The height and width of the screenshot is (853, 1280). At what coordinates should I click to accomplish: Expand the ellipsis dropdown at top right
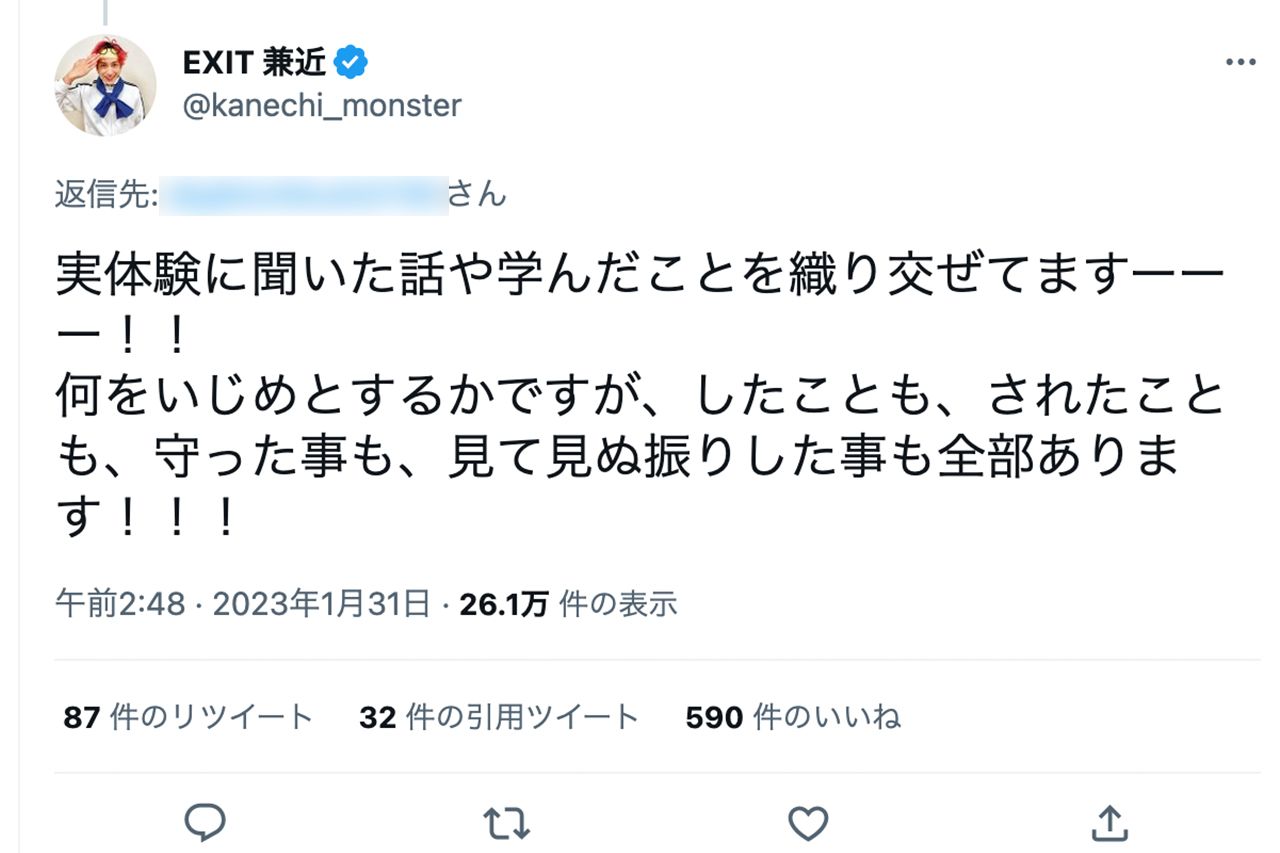pyautogui.click(x=1239, y=60)
